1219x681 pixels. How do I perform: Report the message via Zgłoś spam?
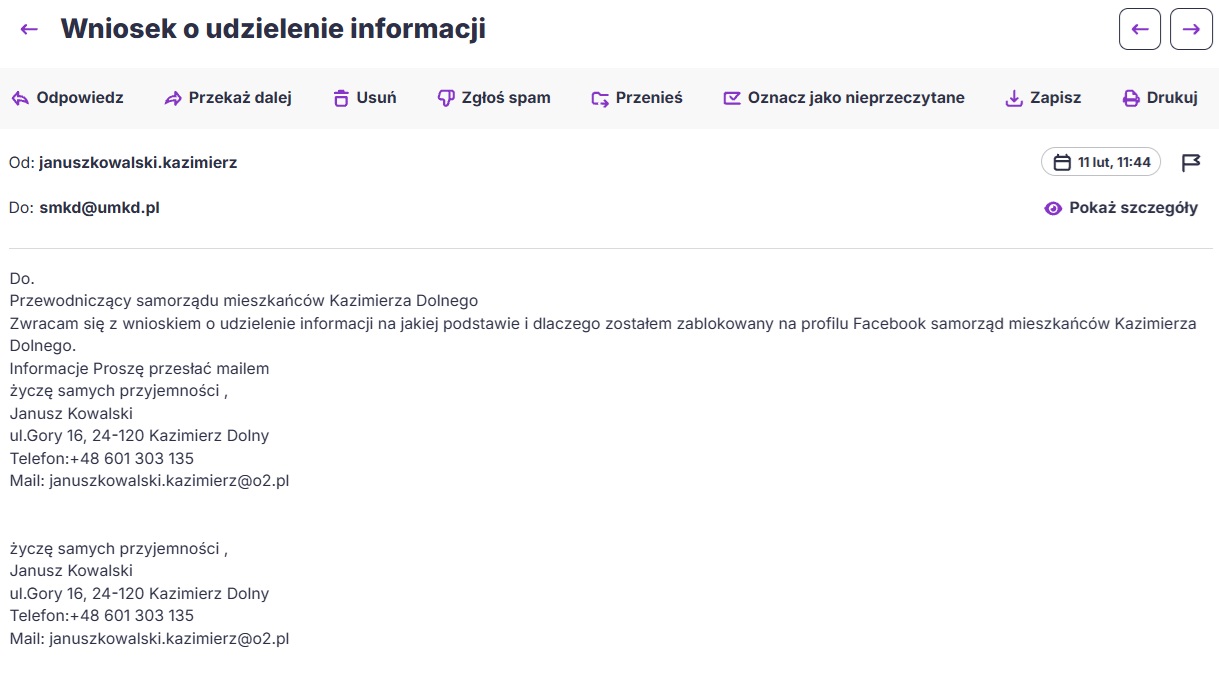(494, 98)
